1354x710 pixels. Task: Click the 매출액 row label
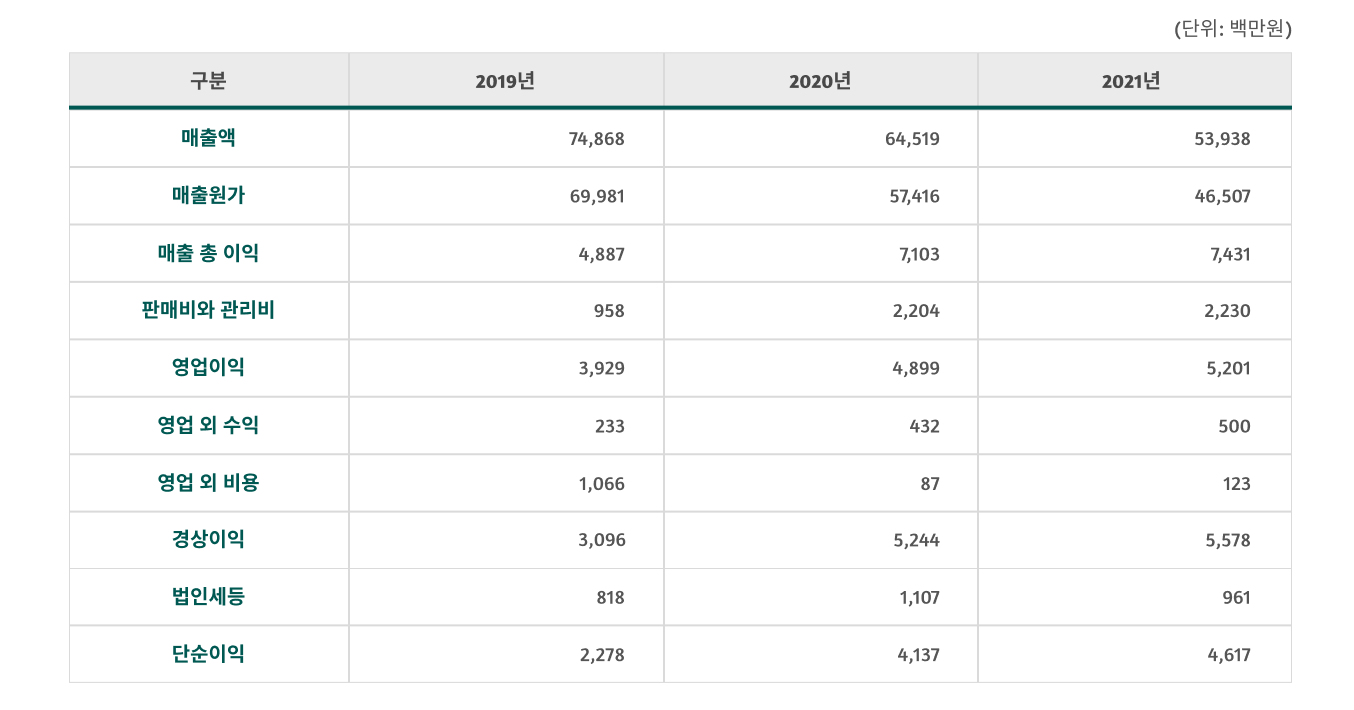(208, 138)
